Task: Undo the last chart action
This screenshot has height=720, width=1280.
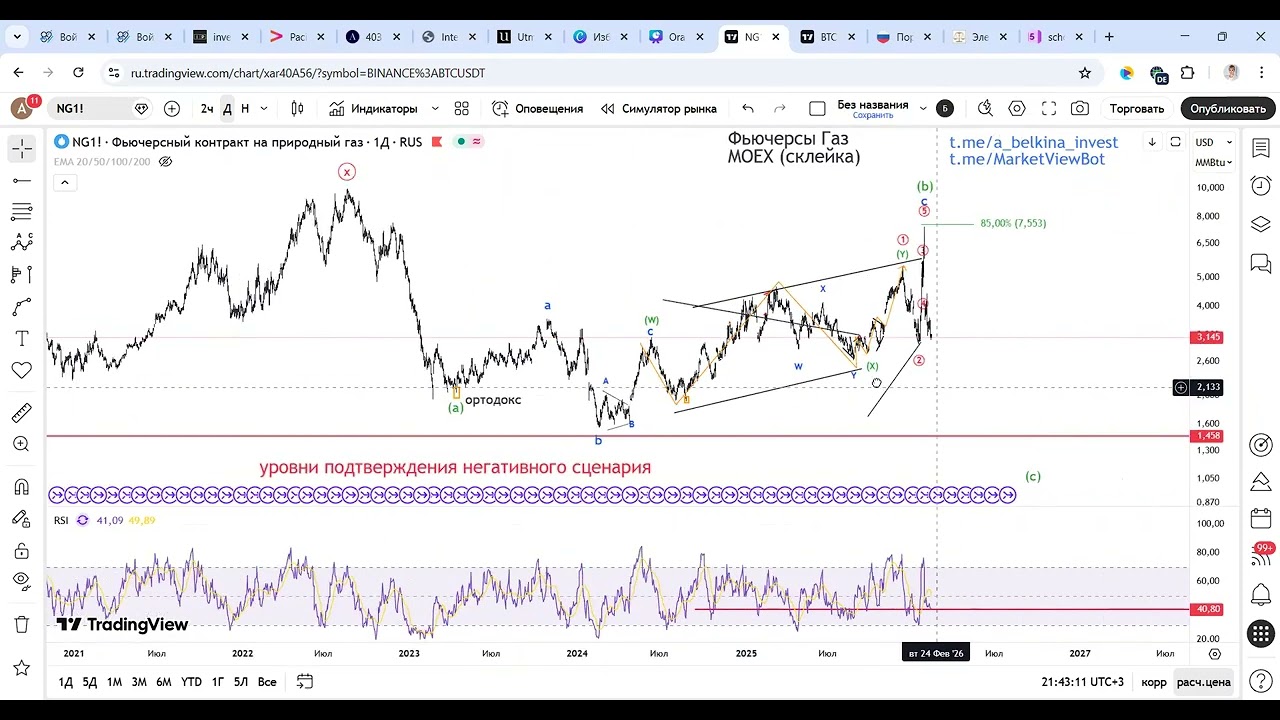Action: [748, 108]
